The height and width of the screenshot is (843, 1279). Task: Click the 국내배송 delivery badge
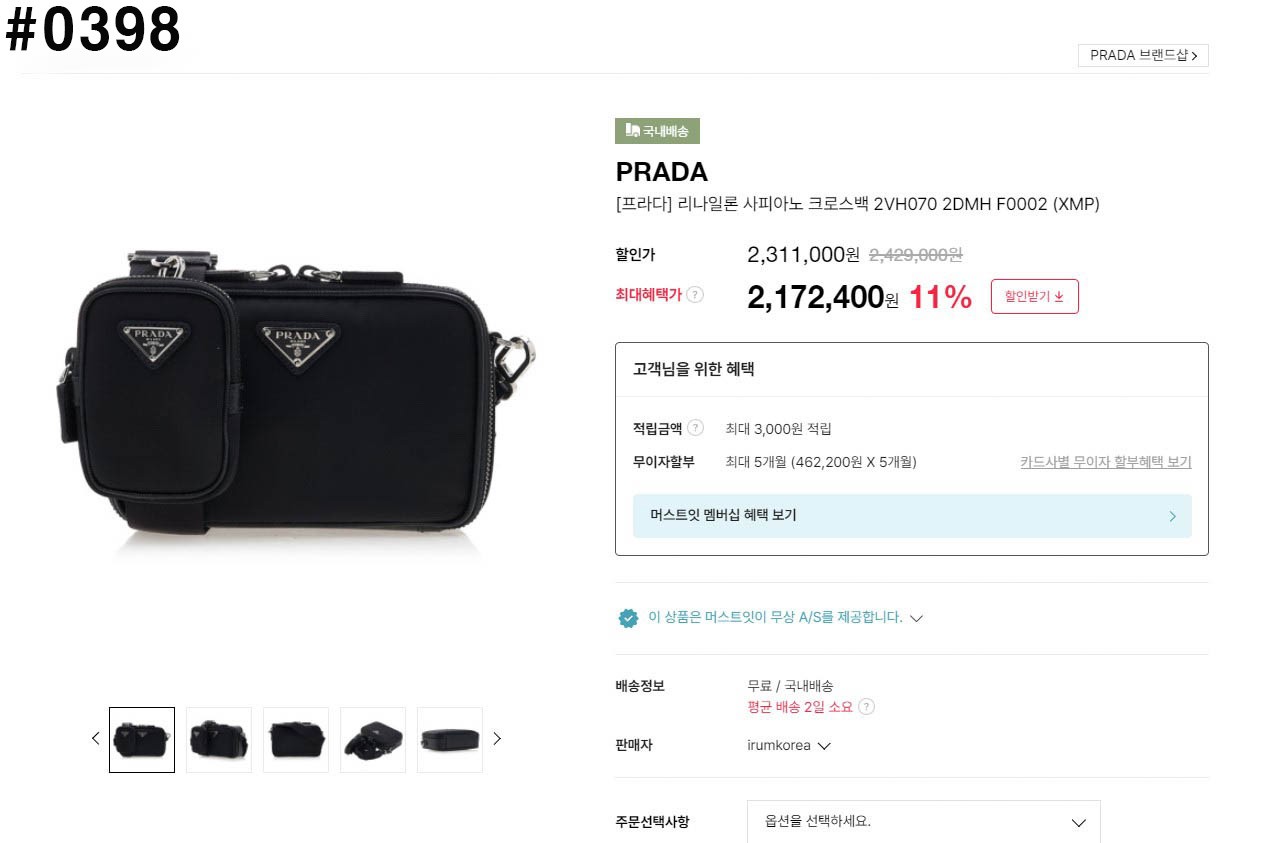(657, 131)
